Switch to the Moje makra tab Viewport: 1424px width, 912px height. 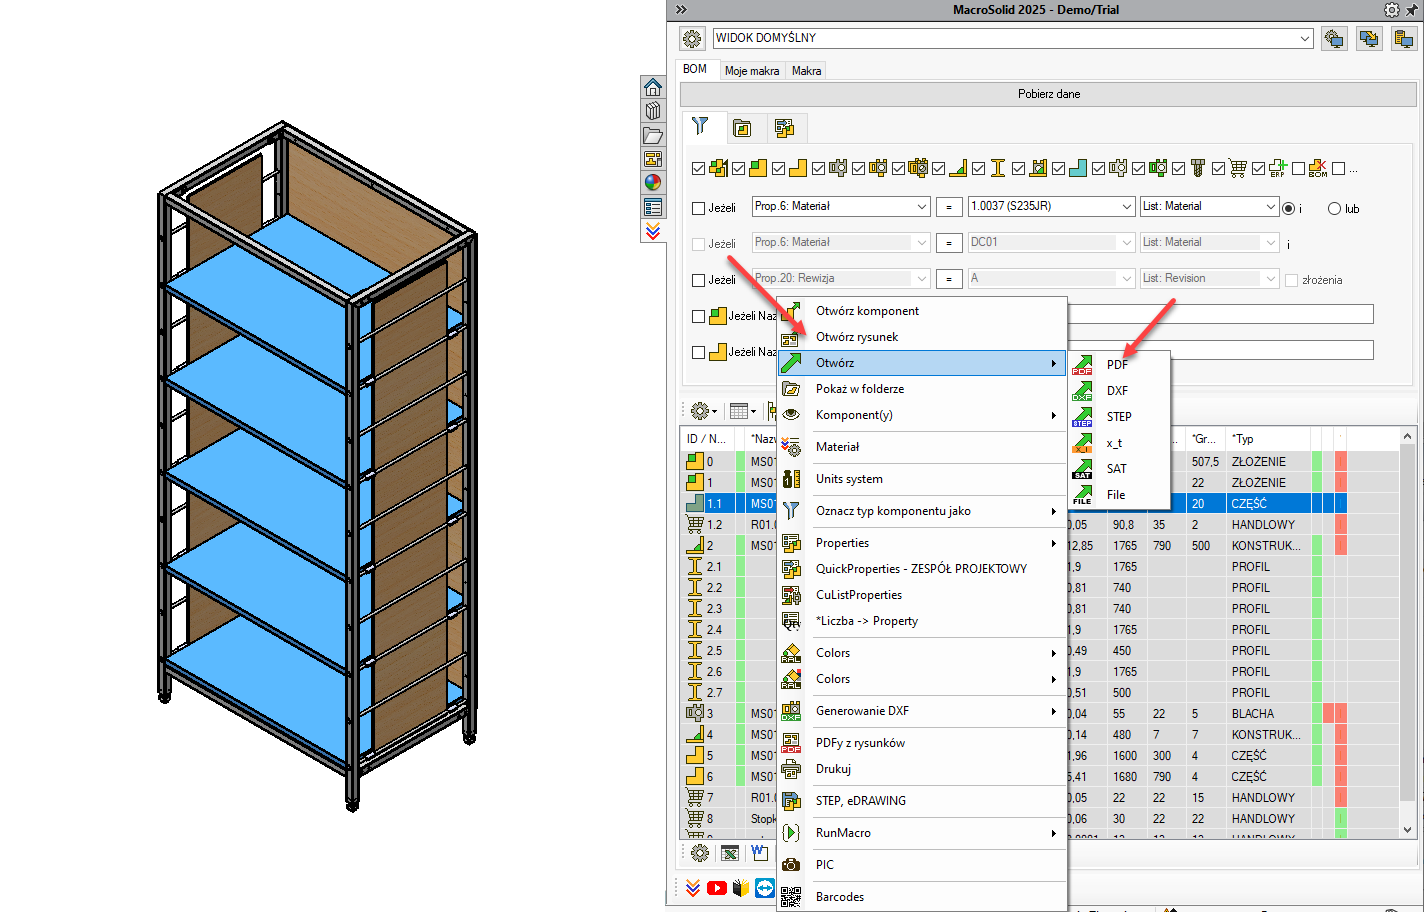(x=752, y=71)
